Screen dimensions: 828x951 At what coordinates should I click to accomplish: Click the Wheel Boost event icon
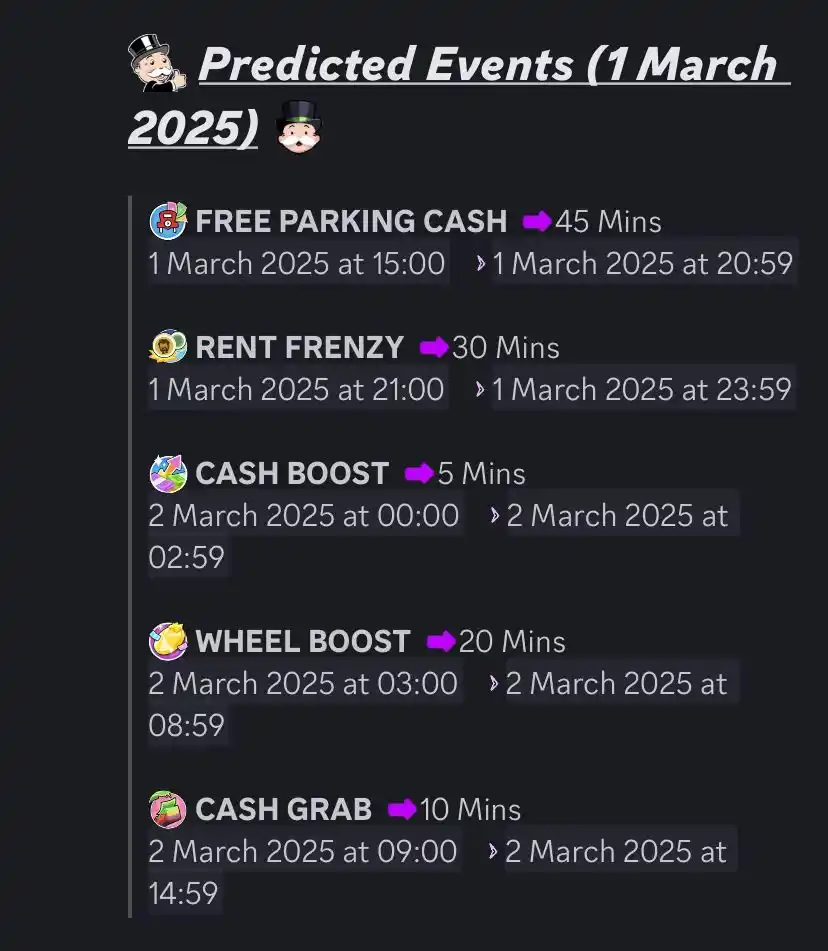pyautogui.click(x=168, y=641)
